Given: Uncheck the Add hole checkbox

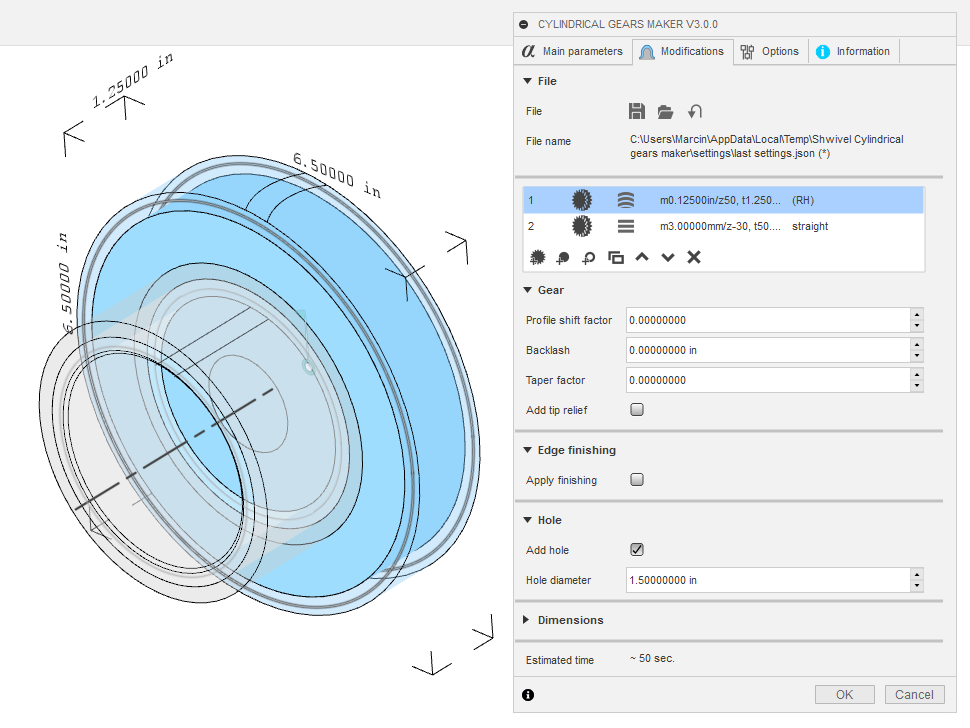Looking at the screenshot, I should 637,549.
